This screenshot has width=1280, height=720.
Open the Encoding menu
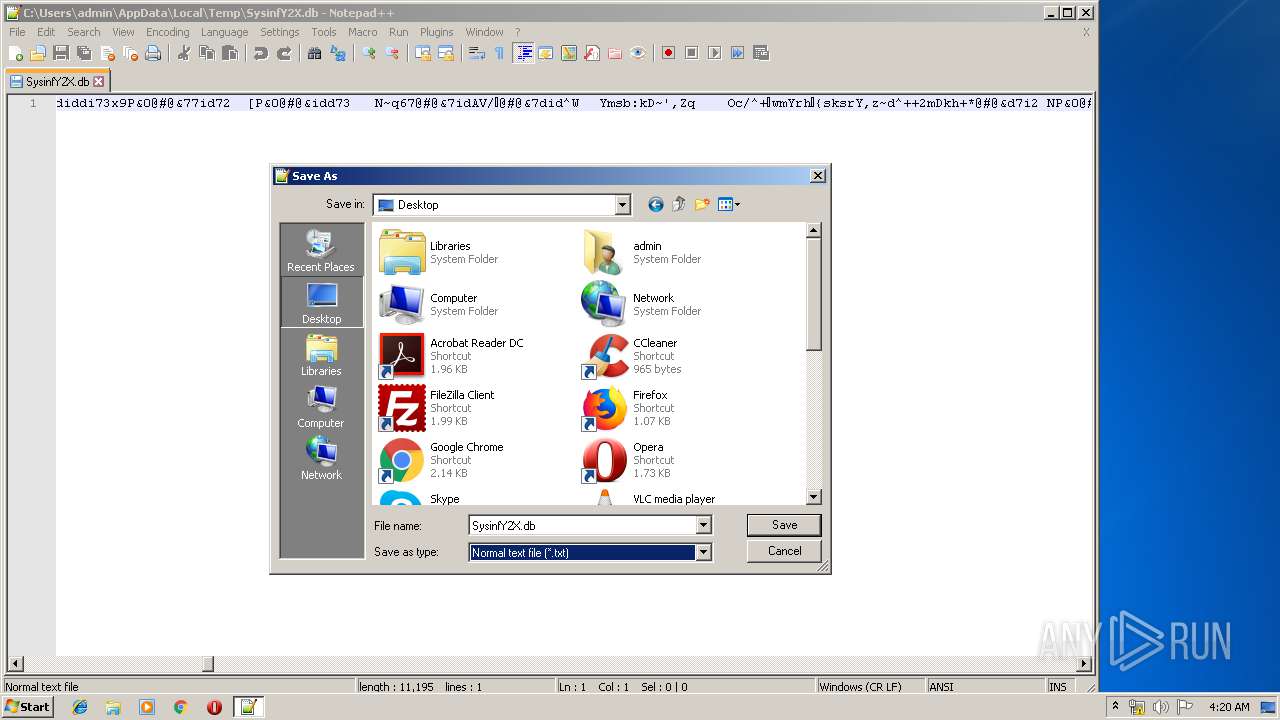(167, 32)
